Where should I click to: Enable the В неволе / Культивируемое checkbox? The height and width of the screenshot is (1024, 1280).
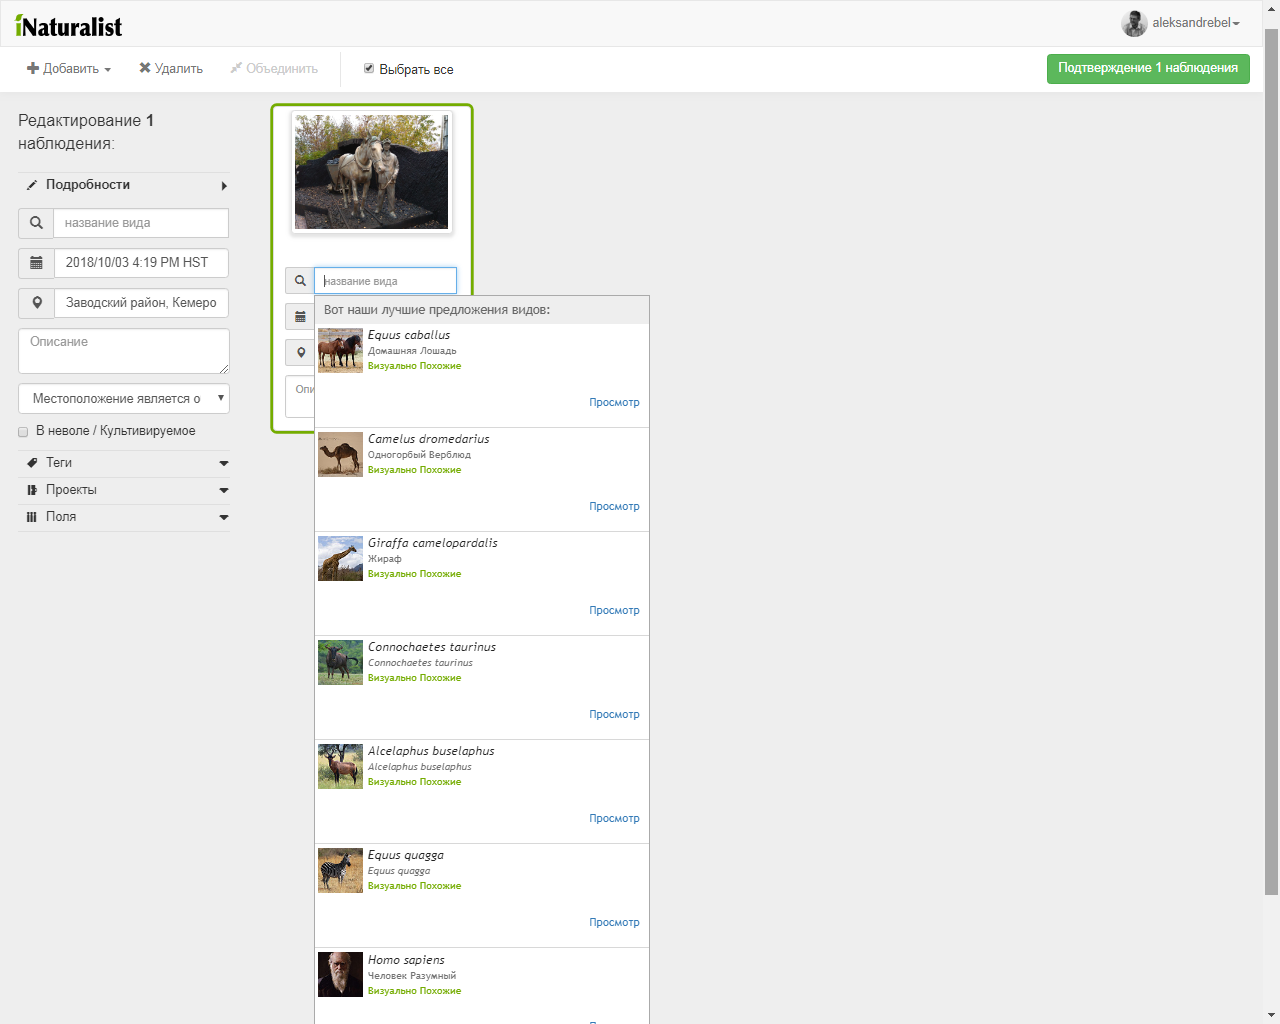point(23,432)
